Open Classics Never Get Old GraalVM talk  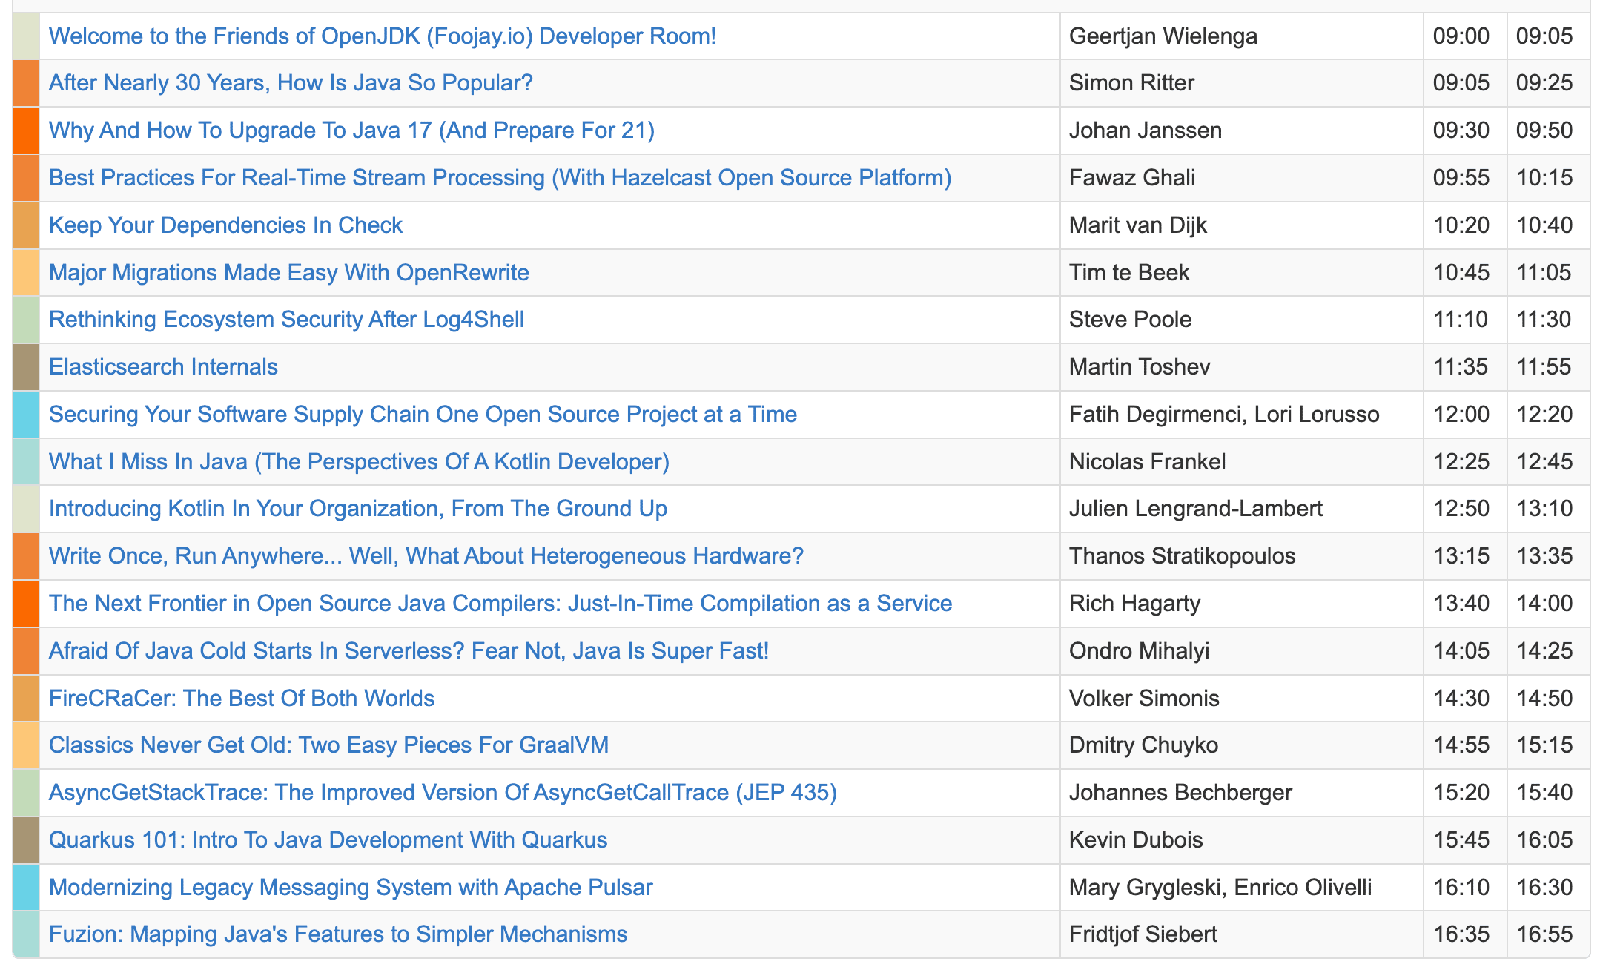click(x=328, y=746)
